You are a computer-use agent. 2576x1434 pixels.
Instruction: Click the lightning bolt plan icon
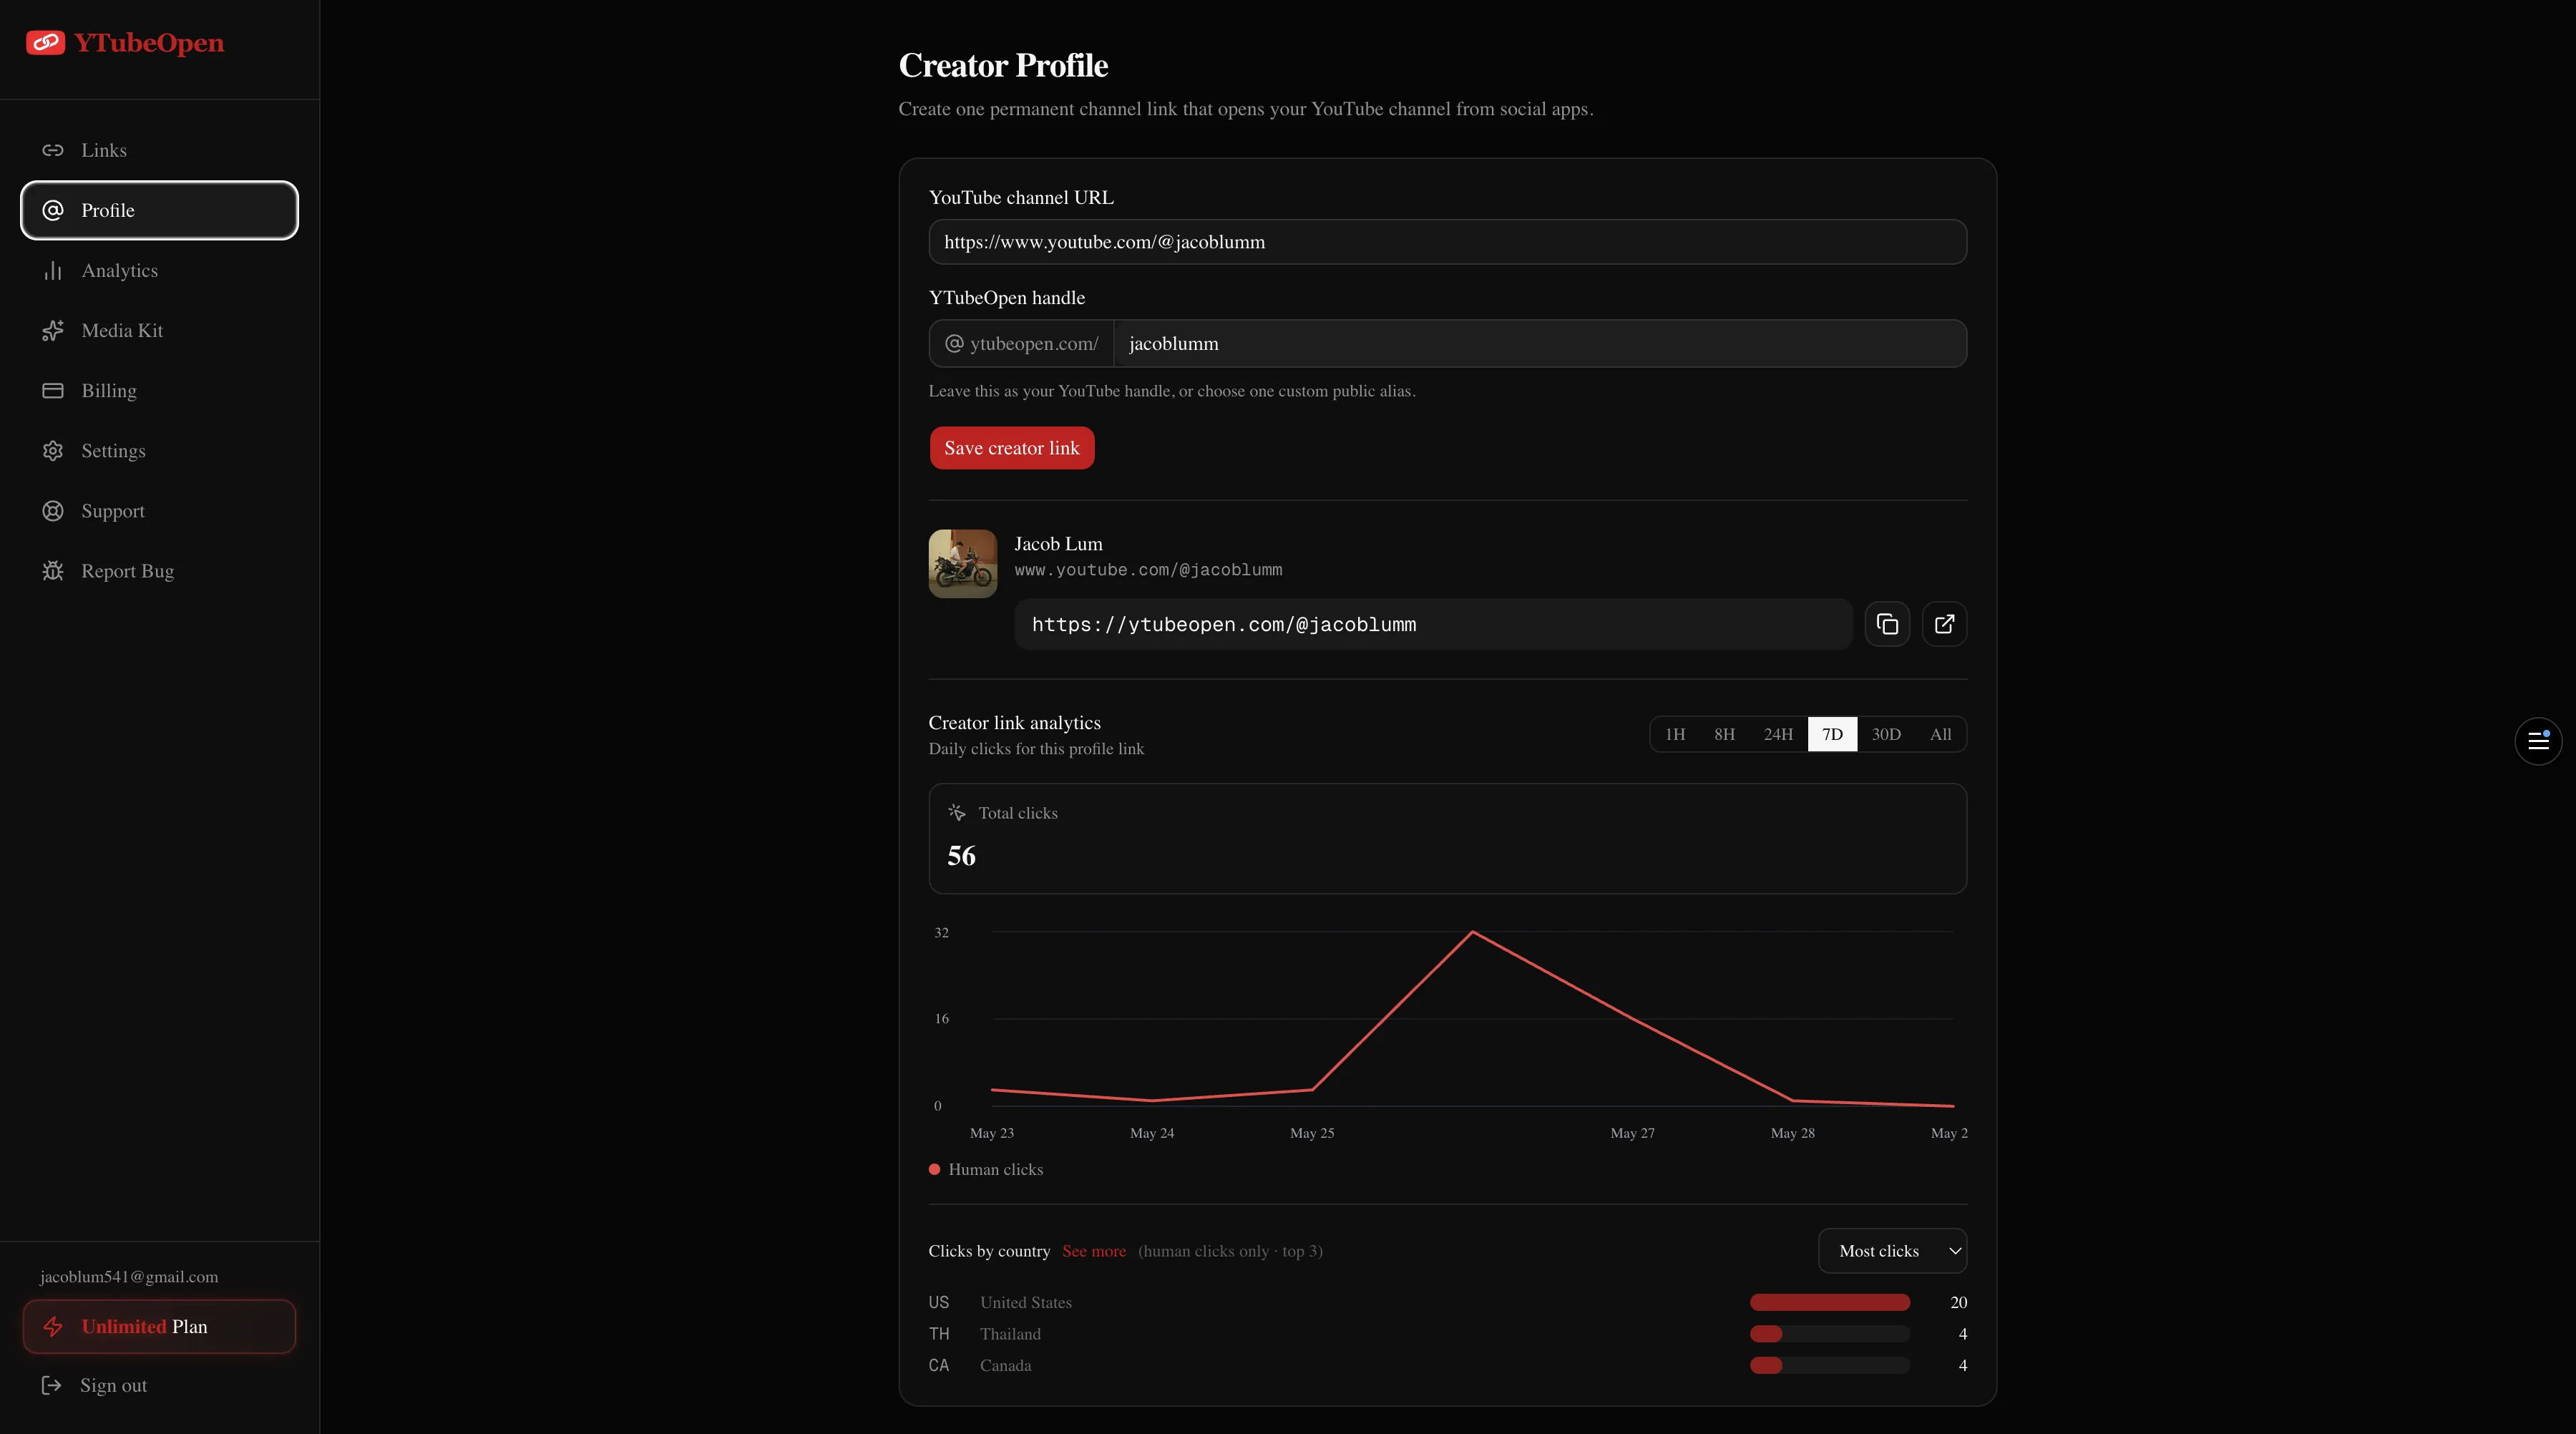click(53, 1326)
